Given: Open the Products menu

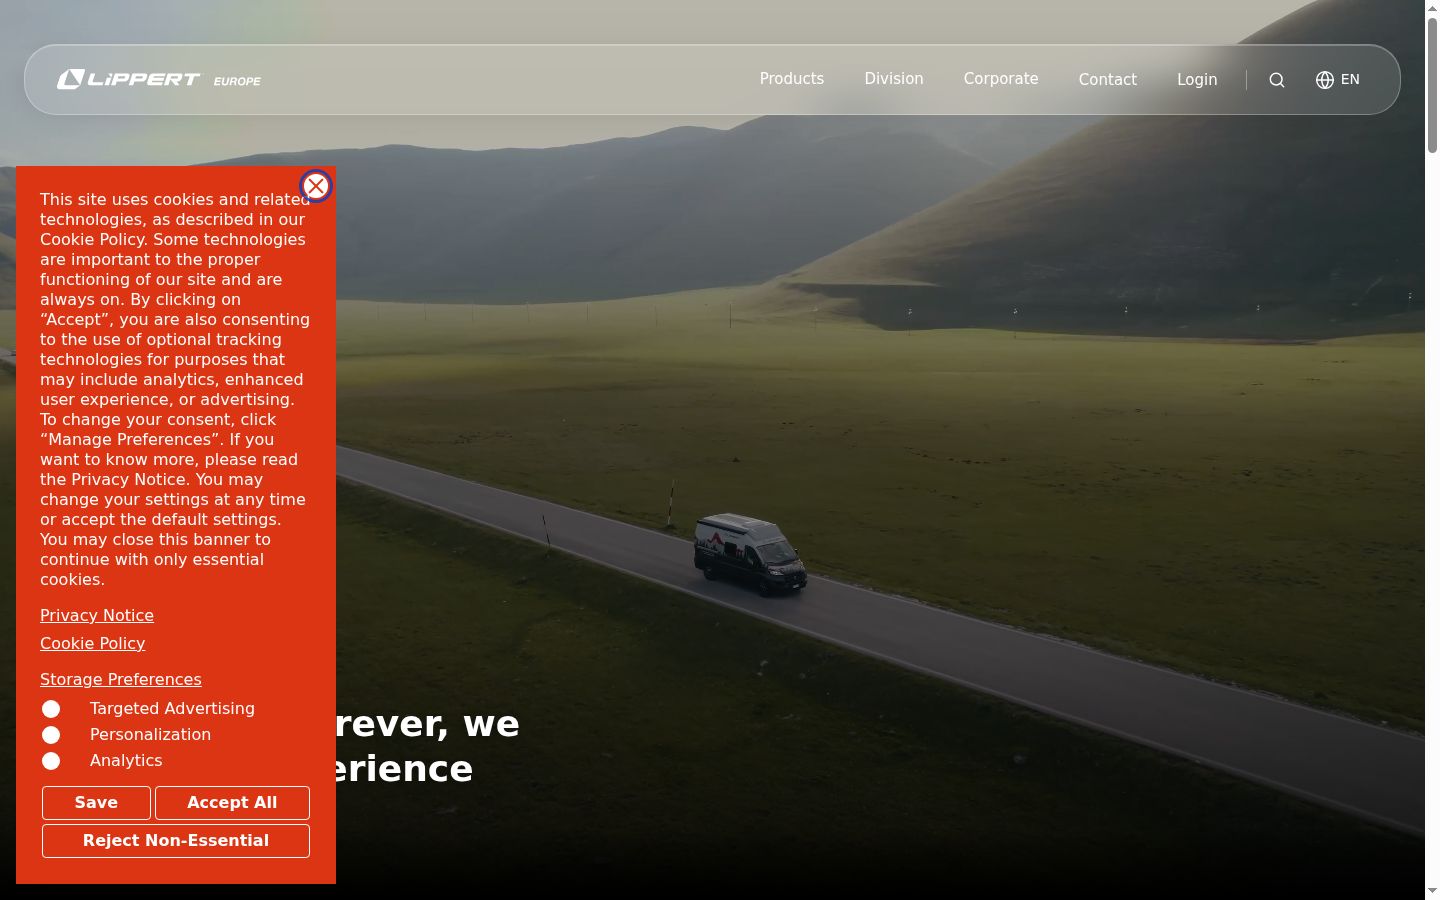Looking at the screenshot, I should pyautogui.click(x=792, y=79).
